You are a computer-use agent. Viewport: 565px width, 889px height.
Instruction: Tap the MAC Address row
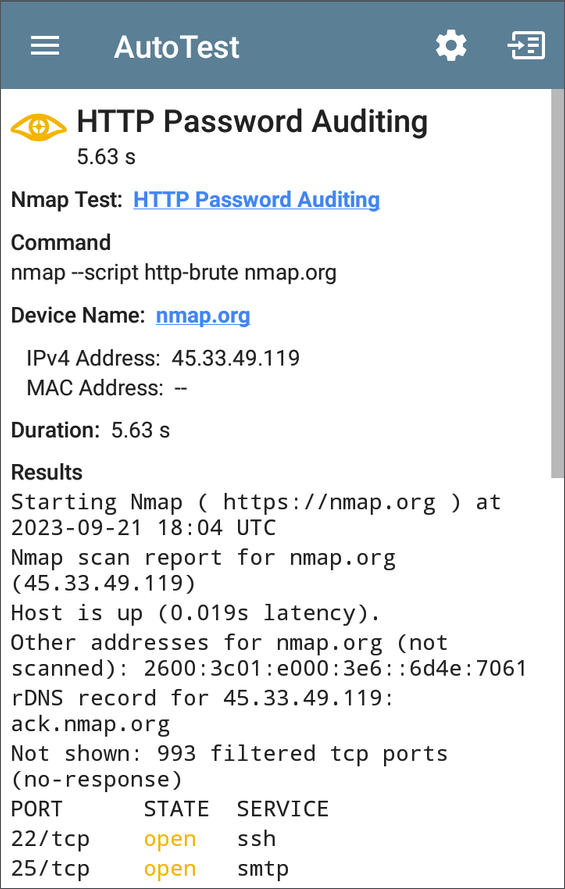point(107,388)
